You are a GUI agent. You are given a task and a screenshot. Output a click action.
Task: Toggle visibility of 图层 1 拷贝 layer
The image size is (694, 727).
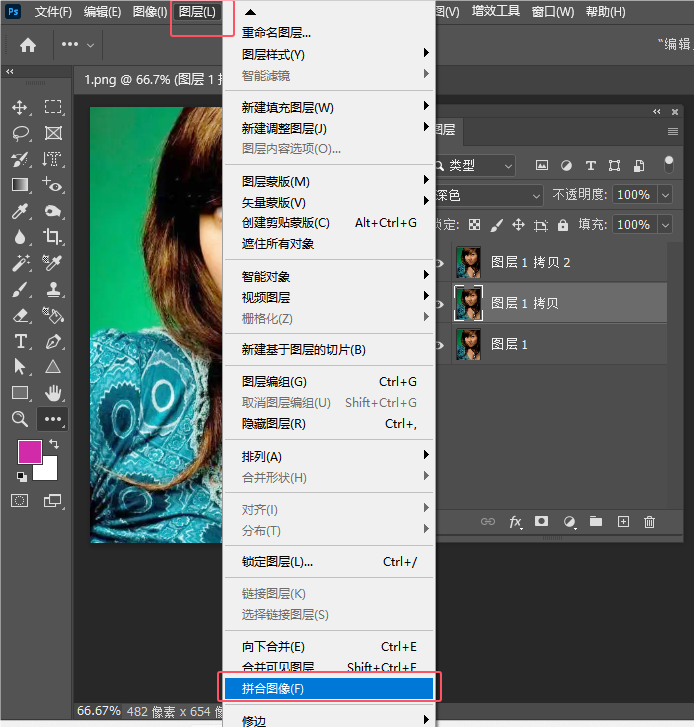click(x=440, y=304)
